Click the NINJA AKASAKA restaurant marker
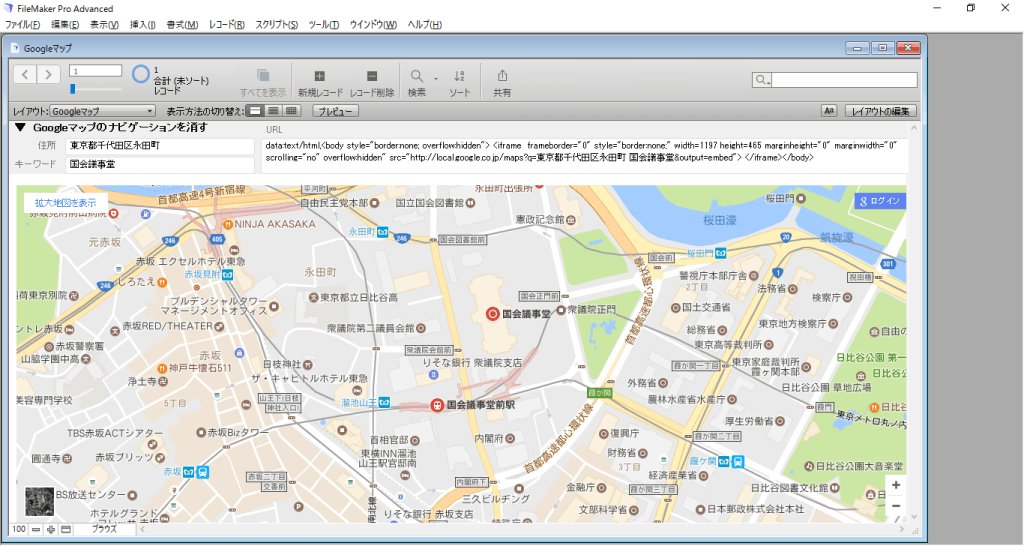 [227, 224]
